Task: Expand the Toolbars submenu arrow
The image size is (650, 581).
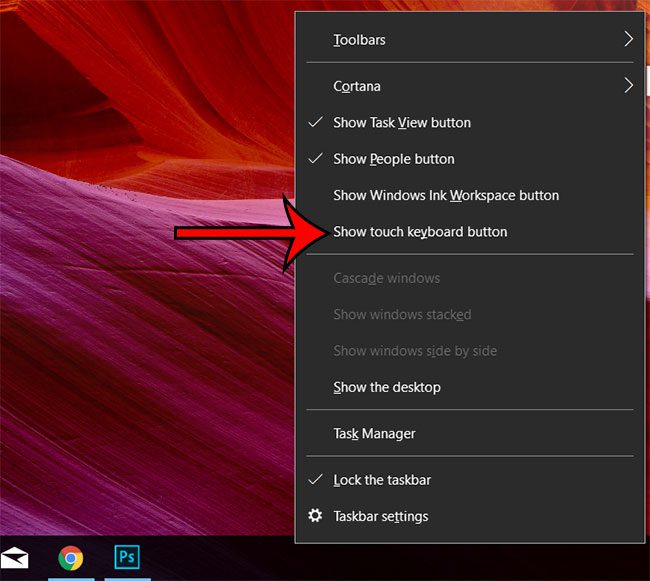Action: tap(628, 40)
